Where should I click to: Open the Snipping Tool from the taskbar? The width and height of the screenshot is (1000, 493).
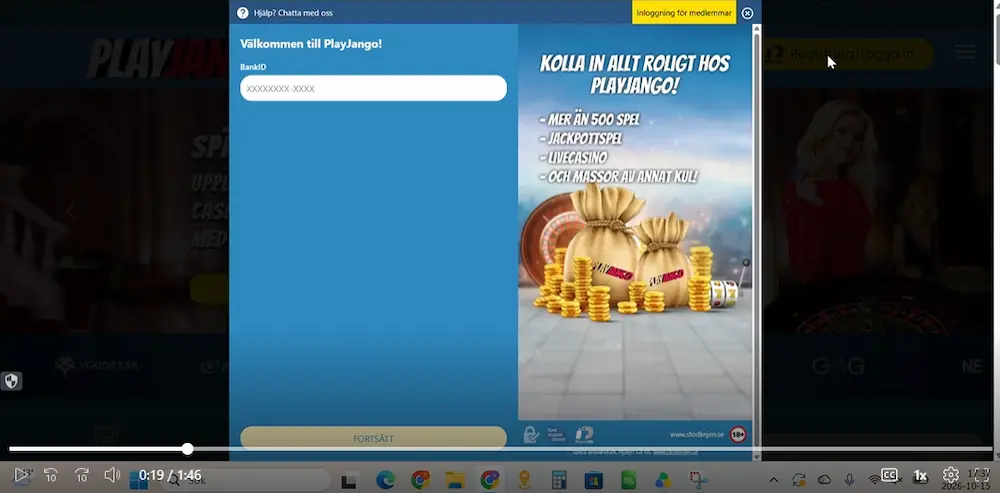[x=698, y=480]
